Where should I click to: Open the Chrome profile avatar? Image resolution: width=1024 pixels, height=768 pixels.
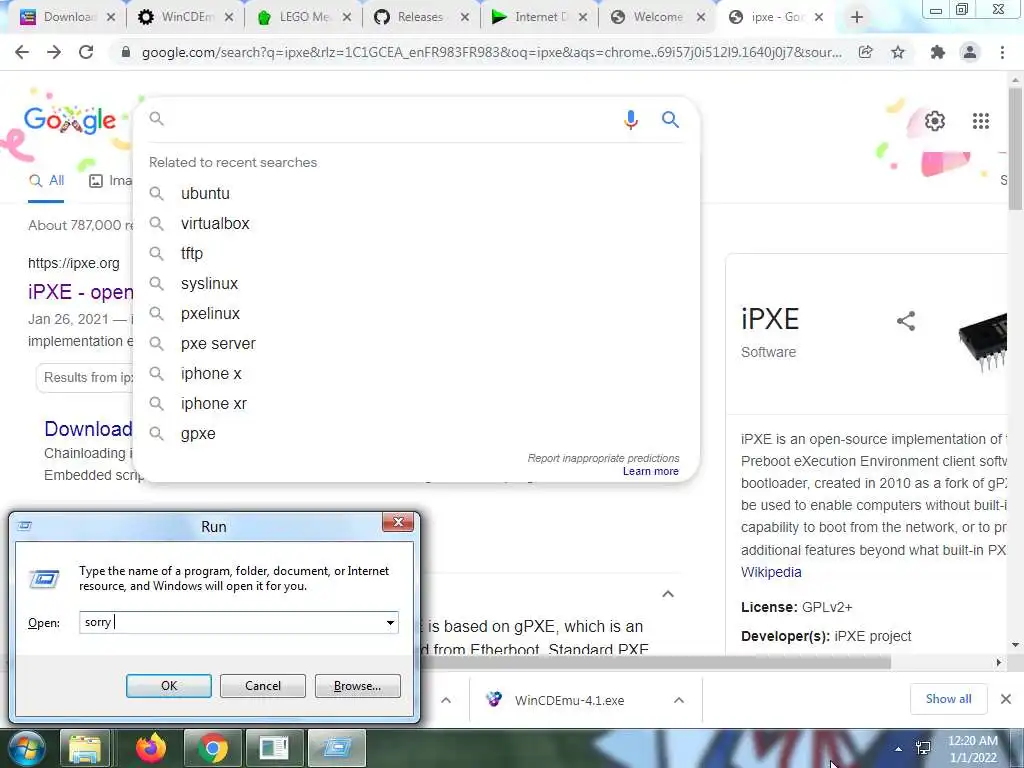click(x=970, y=52)
